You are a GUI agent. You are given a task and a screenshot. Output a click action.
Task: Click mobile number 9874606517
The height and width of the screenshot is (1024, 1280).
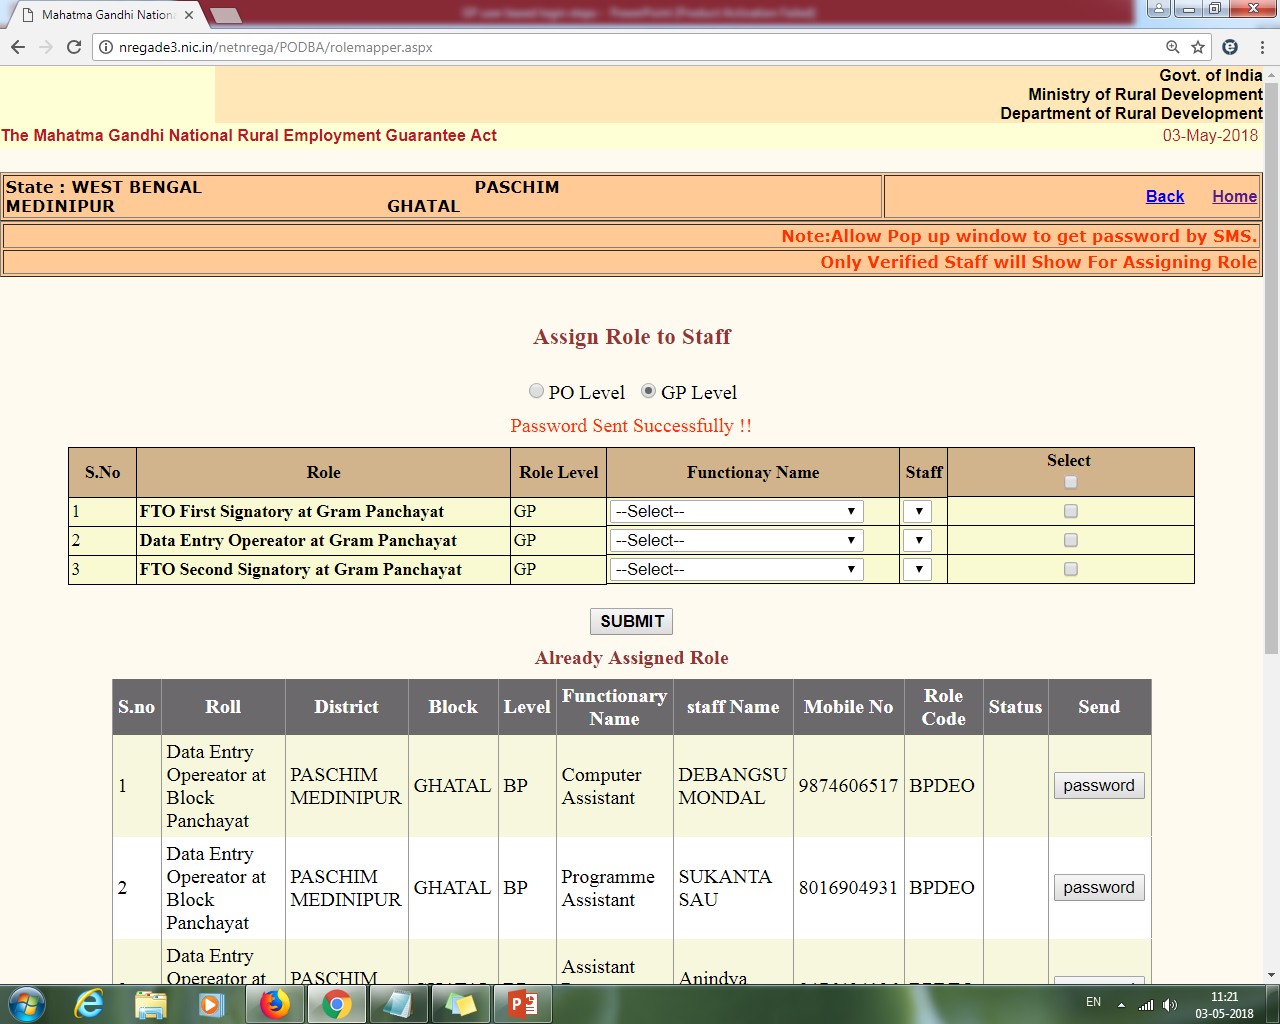click(x=848, y=786)
